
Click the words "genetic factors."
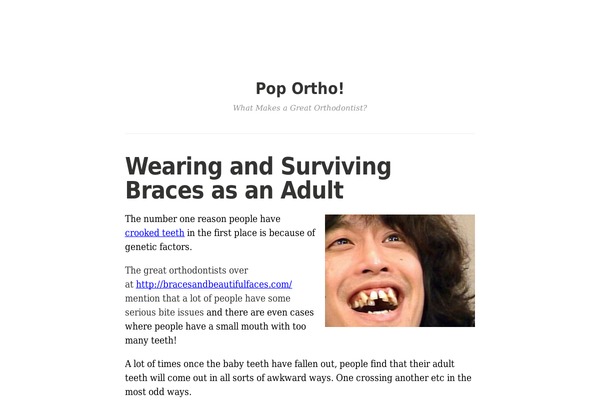(x=158, y=247)
